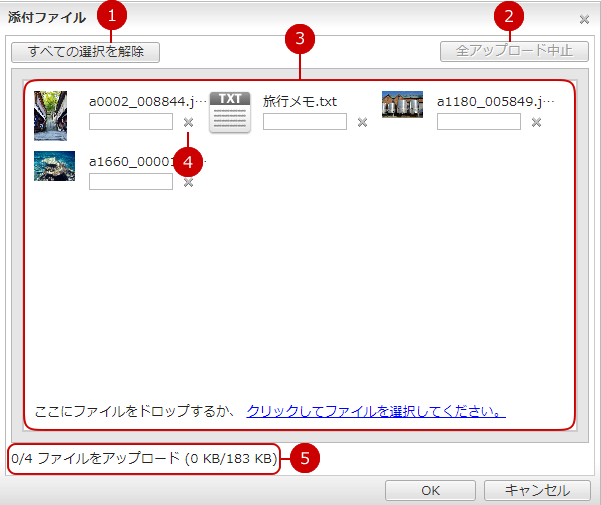
Task: Click the 旅行メモ.txt file name
Action: click(301, 101)
